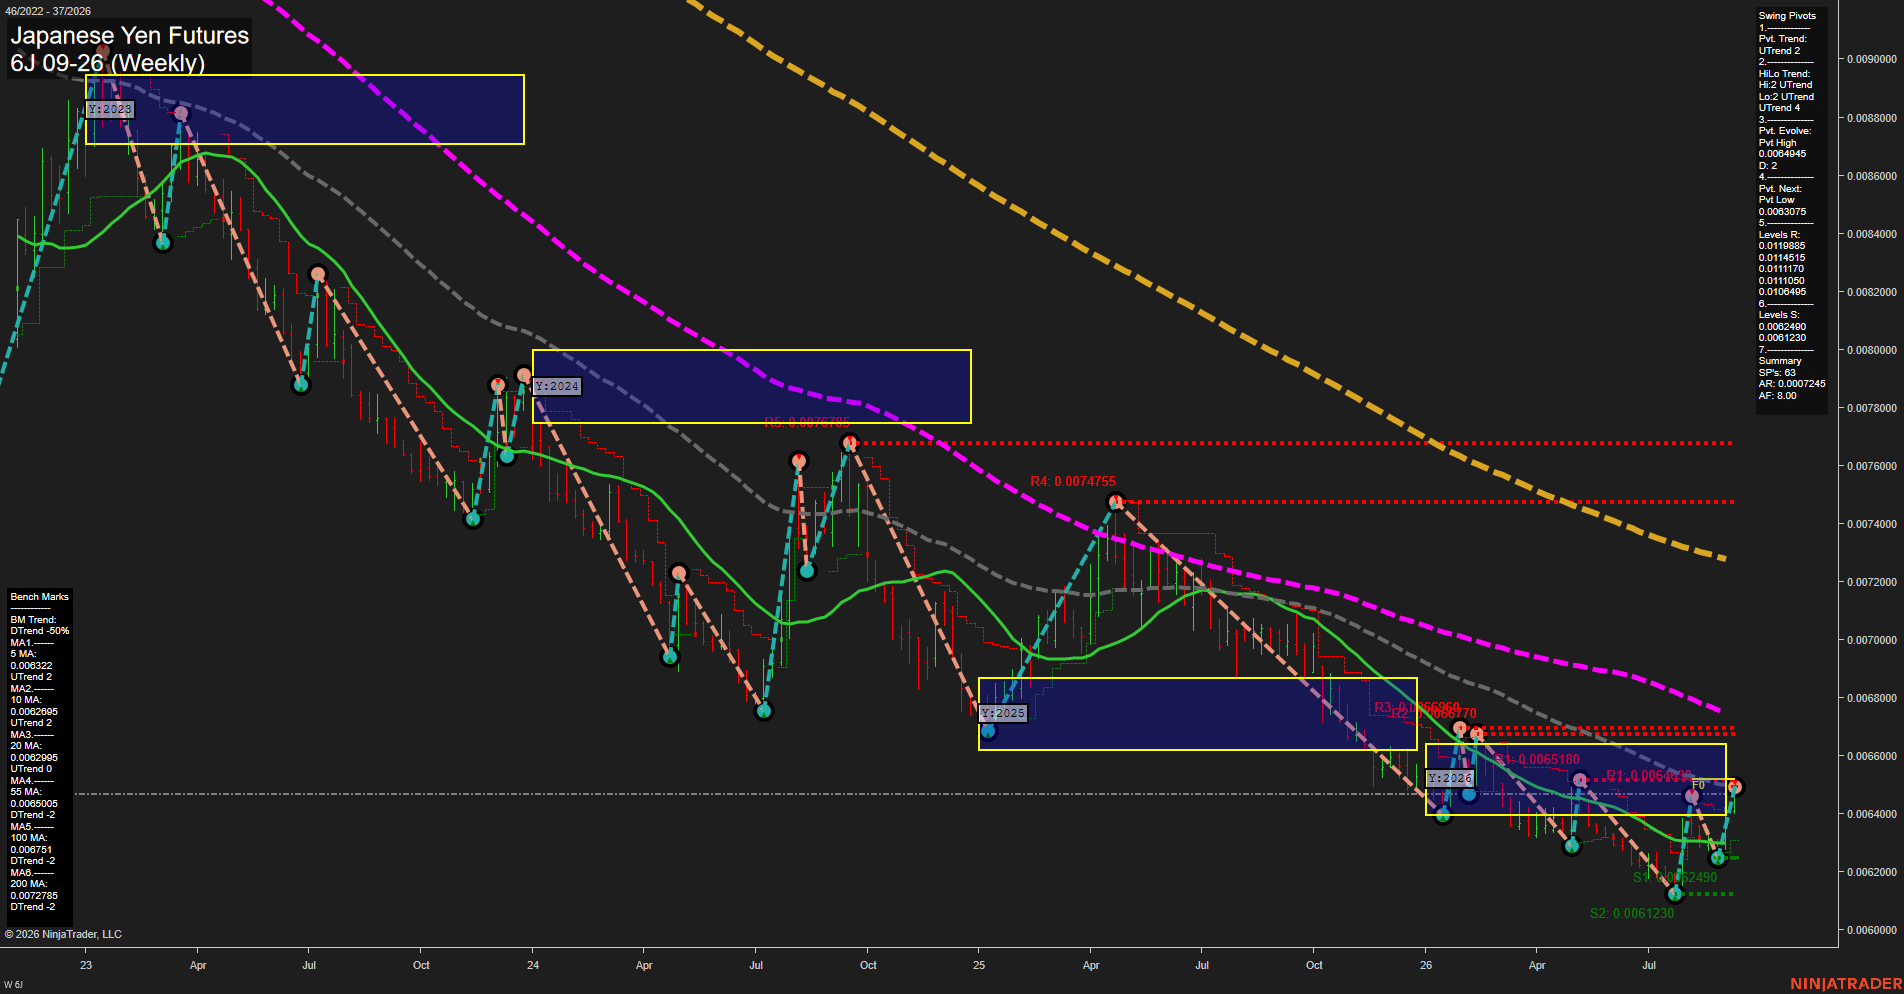1904x994 pixels.
Task: Click the Y:2023 yearly label
Action: click(x=109, y=109)
